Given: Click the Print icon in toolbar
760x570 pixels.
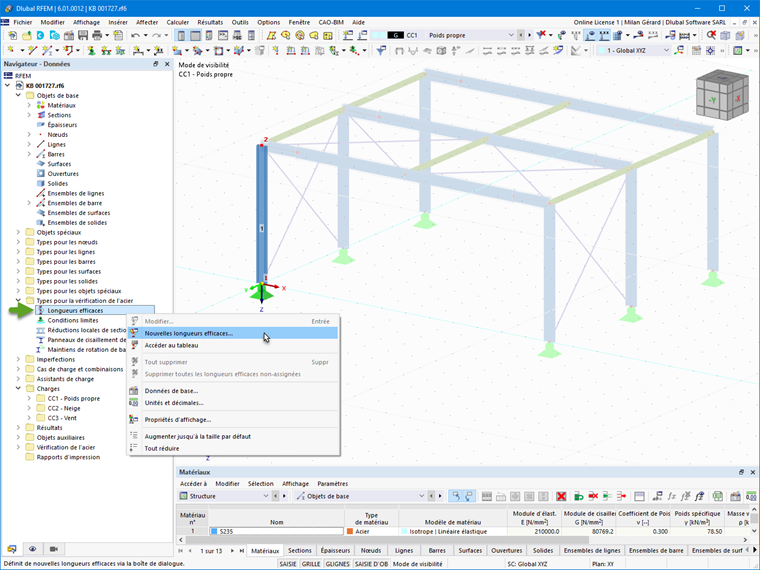Looking at the screenshot, I should [x=97, y=35].
